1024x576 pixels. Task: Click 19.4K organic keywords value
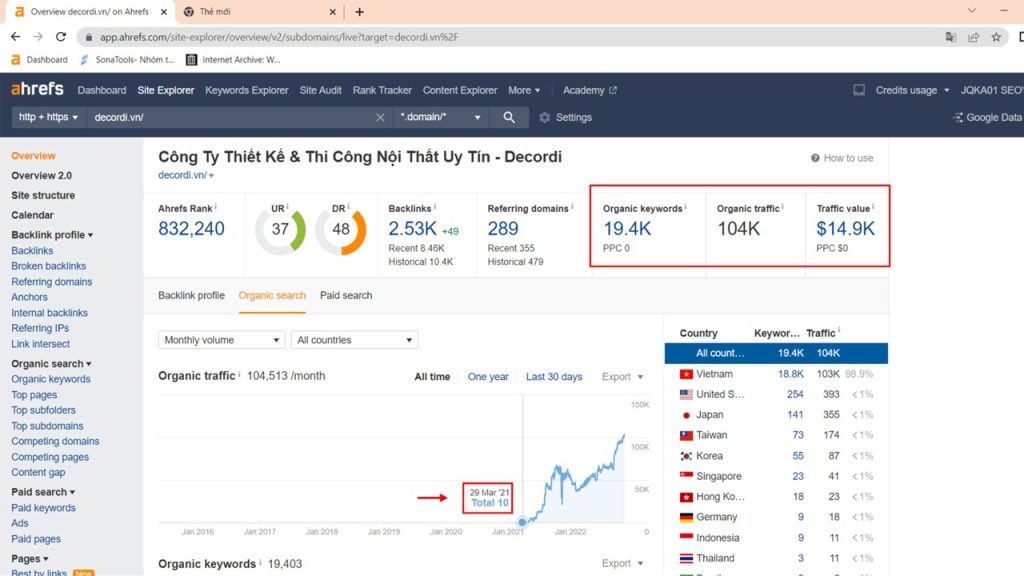point(627,229)
